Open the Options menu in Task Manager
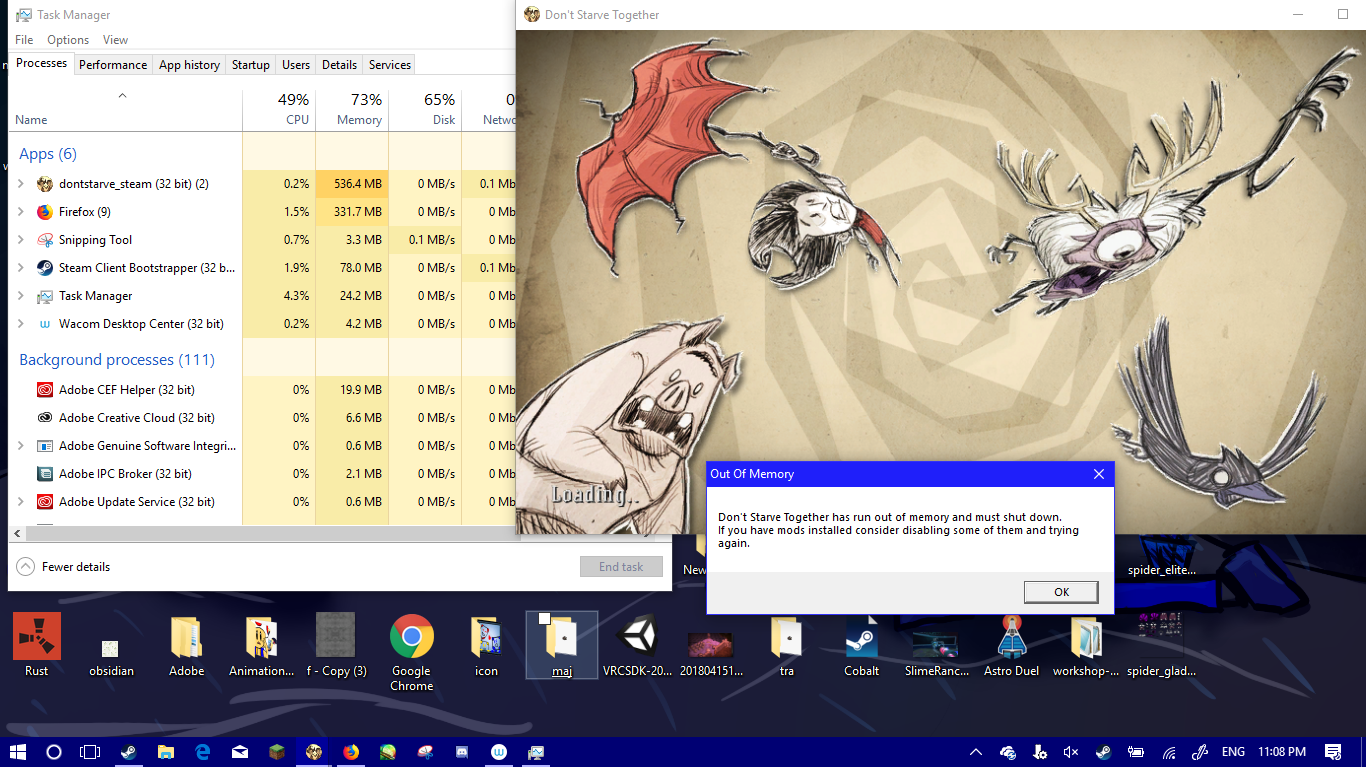This screenshot has width=1366, height=767. click(68, 40)
